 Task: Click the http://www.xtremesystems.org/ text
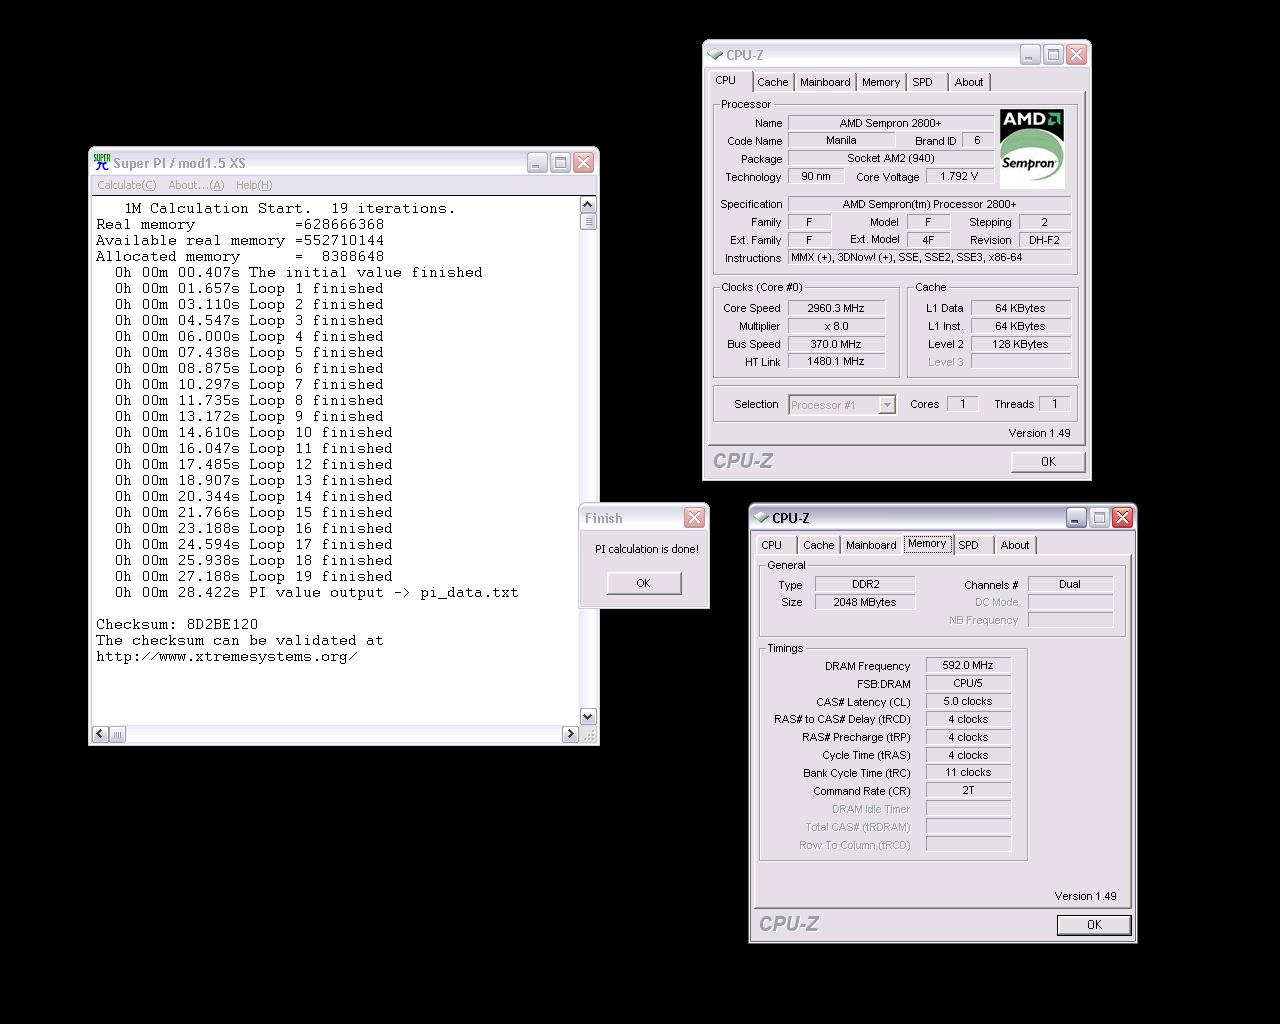click(227, 656)
